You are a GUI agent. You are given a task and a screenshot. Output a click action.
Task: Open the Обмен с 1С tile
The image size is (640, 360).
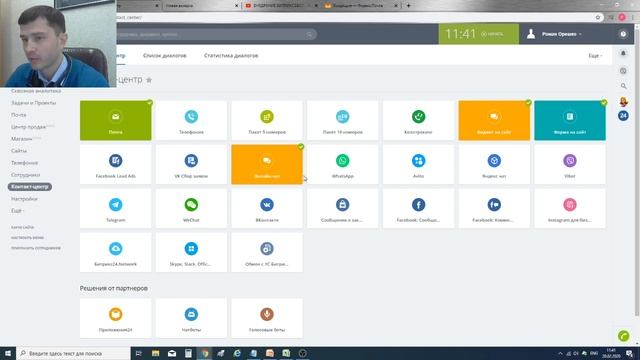[267, 253]
